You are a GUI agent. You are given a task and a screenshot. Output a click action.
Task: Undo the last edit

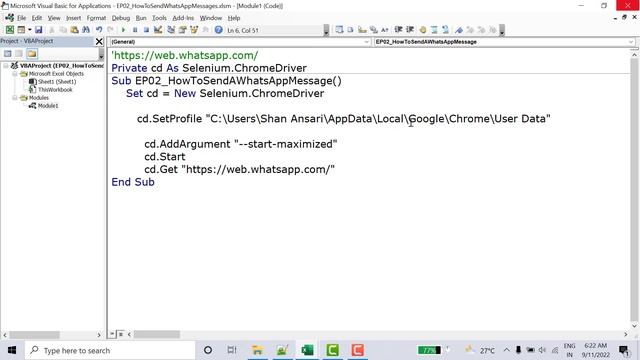click(99, 30)
